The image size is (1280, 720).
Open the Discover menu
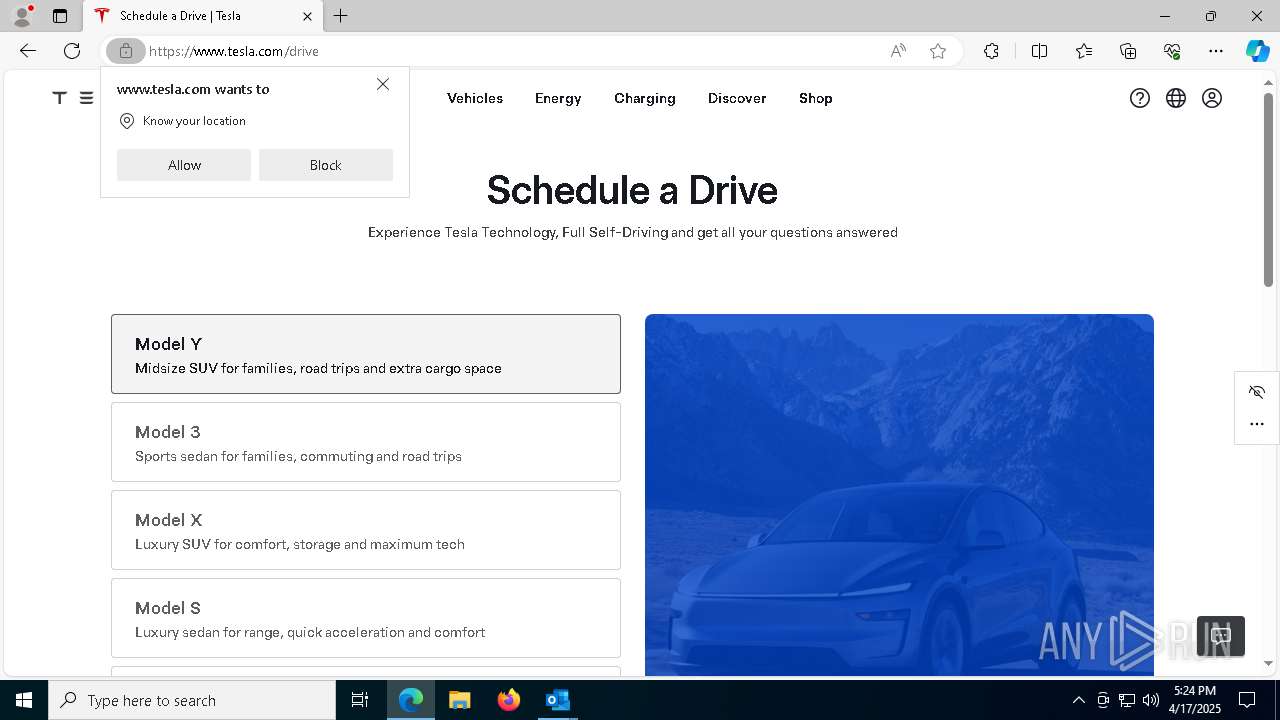pos(737,98)
